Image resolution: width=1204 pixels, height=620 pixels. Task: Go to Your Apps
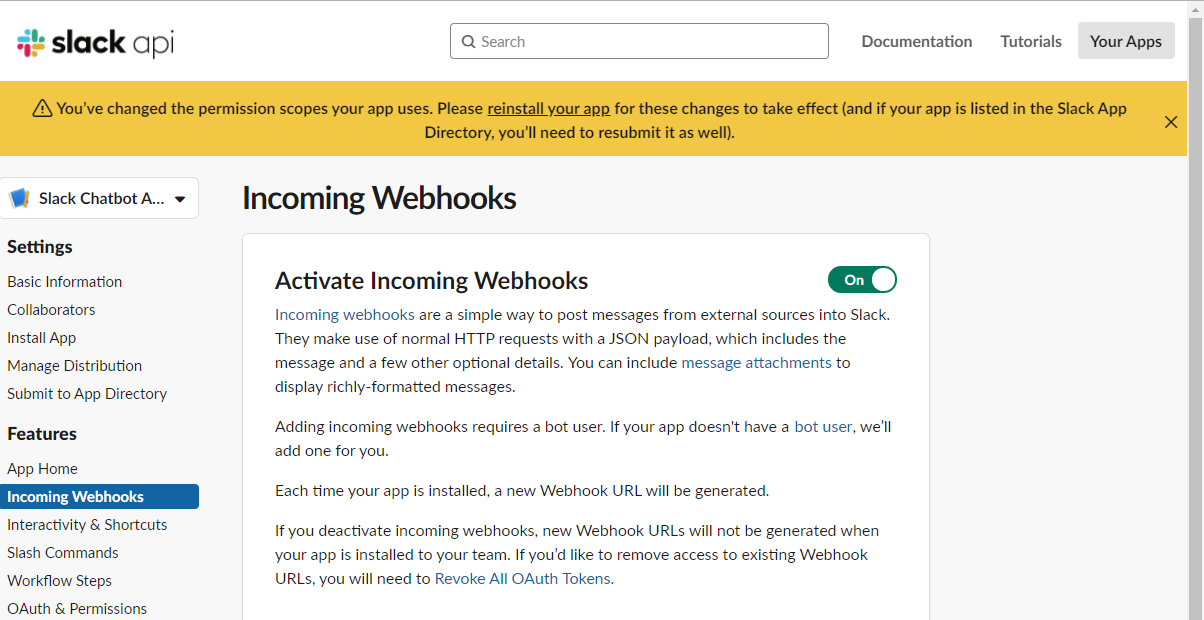pos(1126,41)
